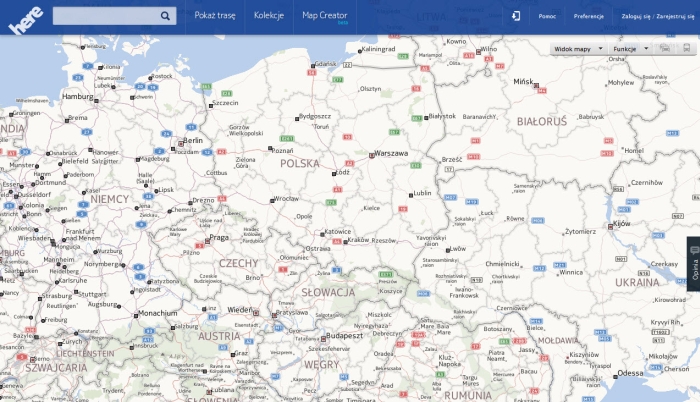The height and width of the screenshot is (402, 700).
Task: Focus the map search field
Action: pyautogui.click(x=114, y=16)
